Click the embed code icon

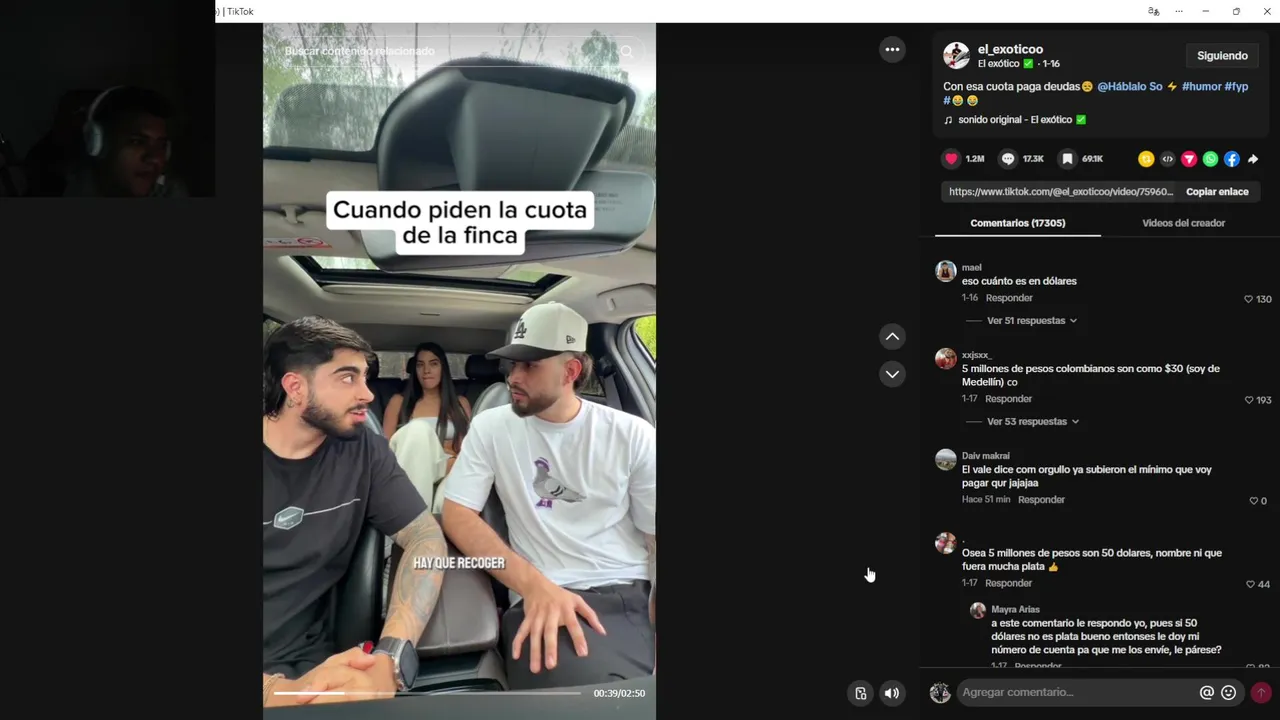[1167, 159]
